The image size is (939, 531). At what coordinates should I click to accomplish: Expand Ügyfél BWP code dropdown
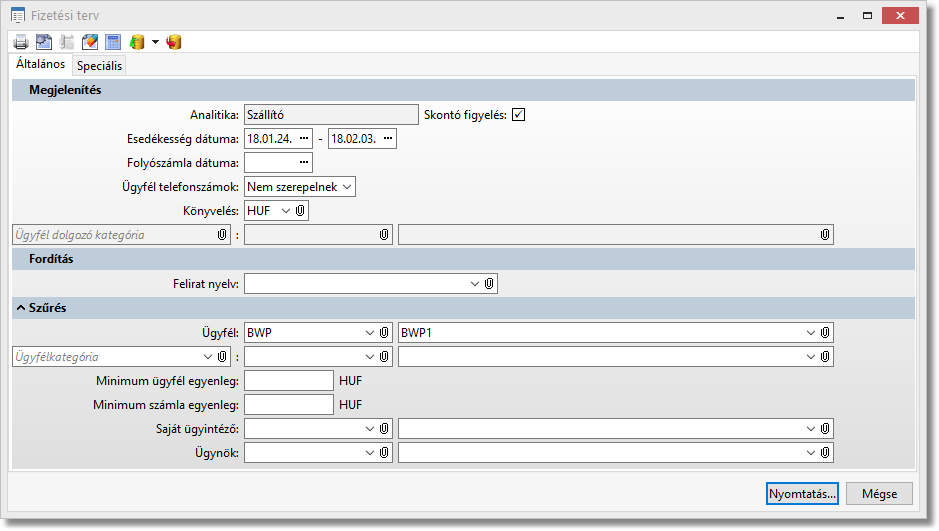pyautogui.click(x=370, y=333)
